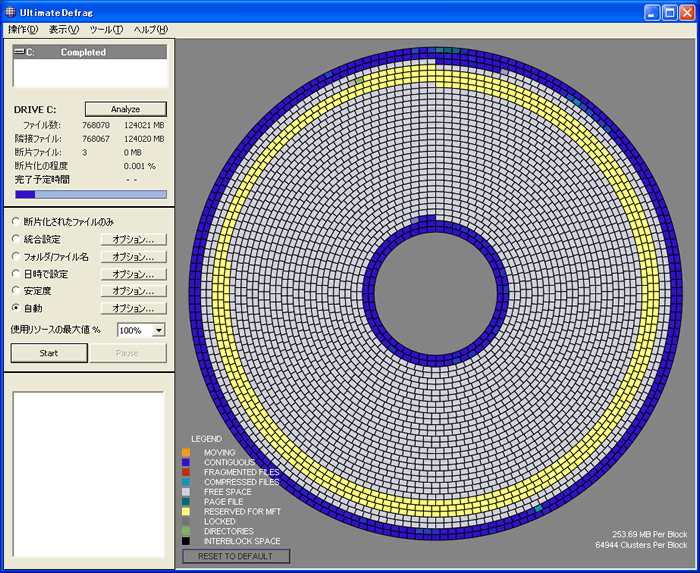Open オプション for フォルダ/ファイル名
Viewport: 700px width, 573px height.
133,257
